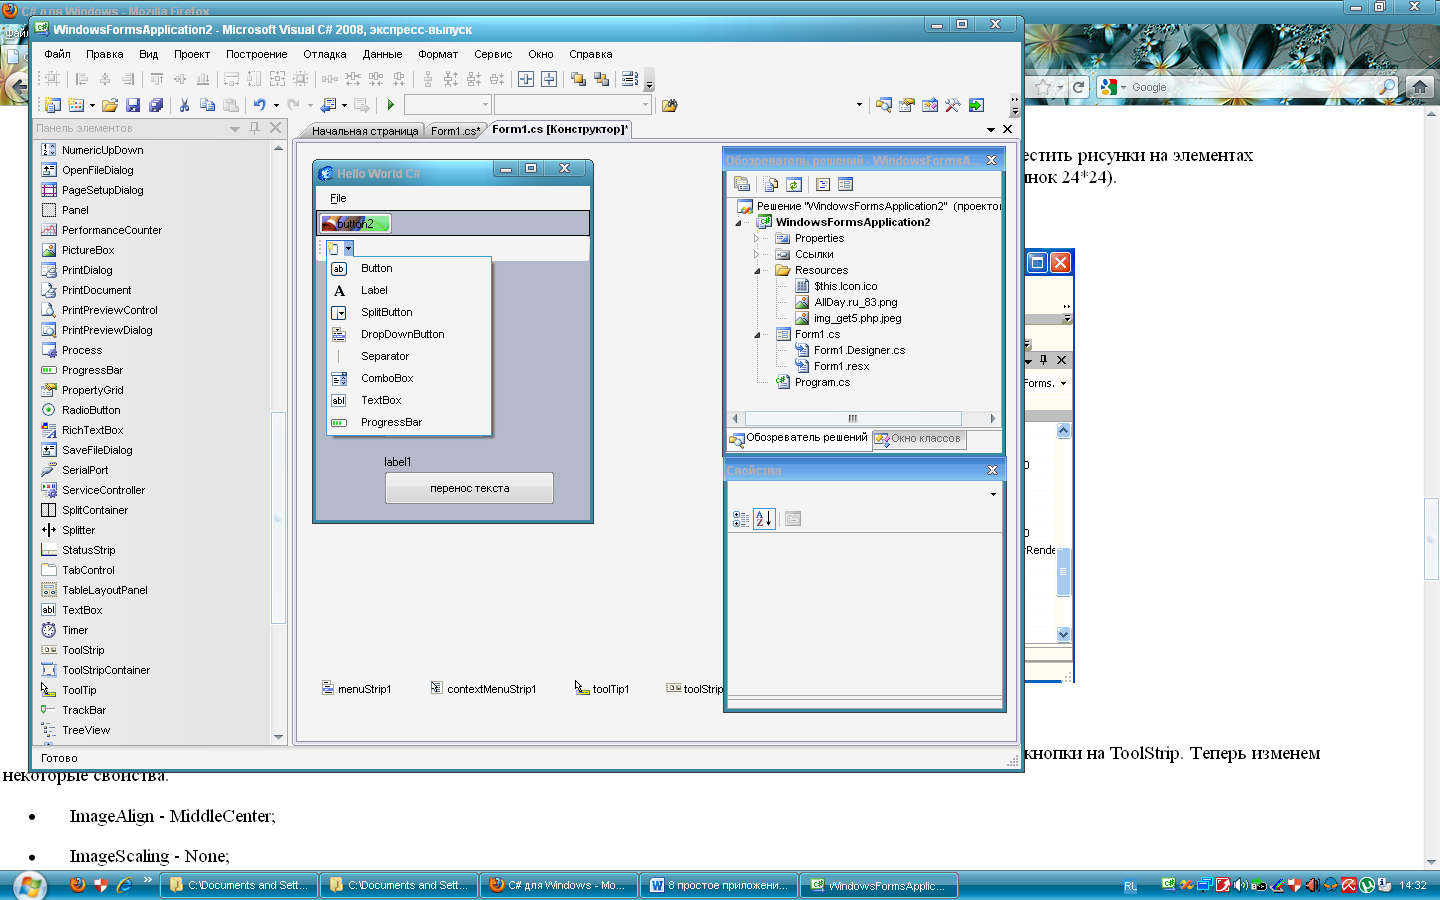Viewport: 1440px width, 900px height.
Task: Click Center Horizontally layout icon
Action: (526, 79)
